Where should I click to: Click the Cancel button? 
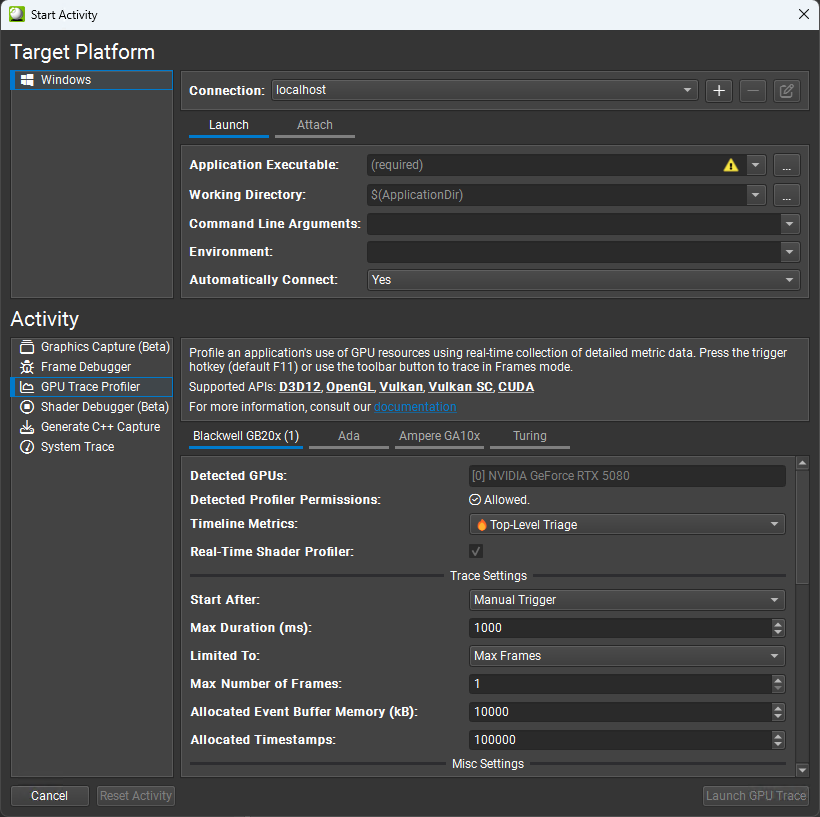pos(49,796)
